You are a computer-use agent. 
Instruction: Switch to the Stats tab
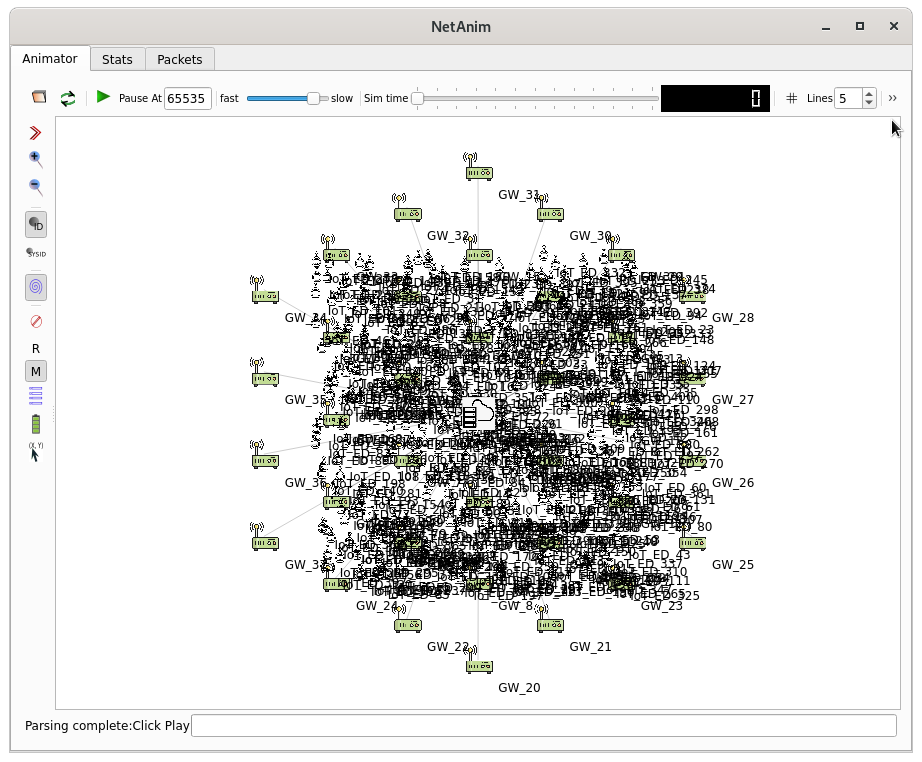coord(117,59)
